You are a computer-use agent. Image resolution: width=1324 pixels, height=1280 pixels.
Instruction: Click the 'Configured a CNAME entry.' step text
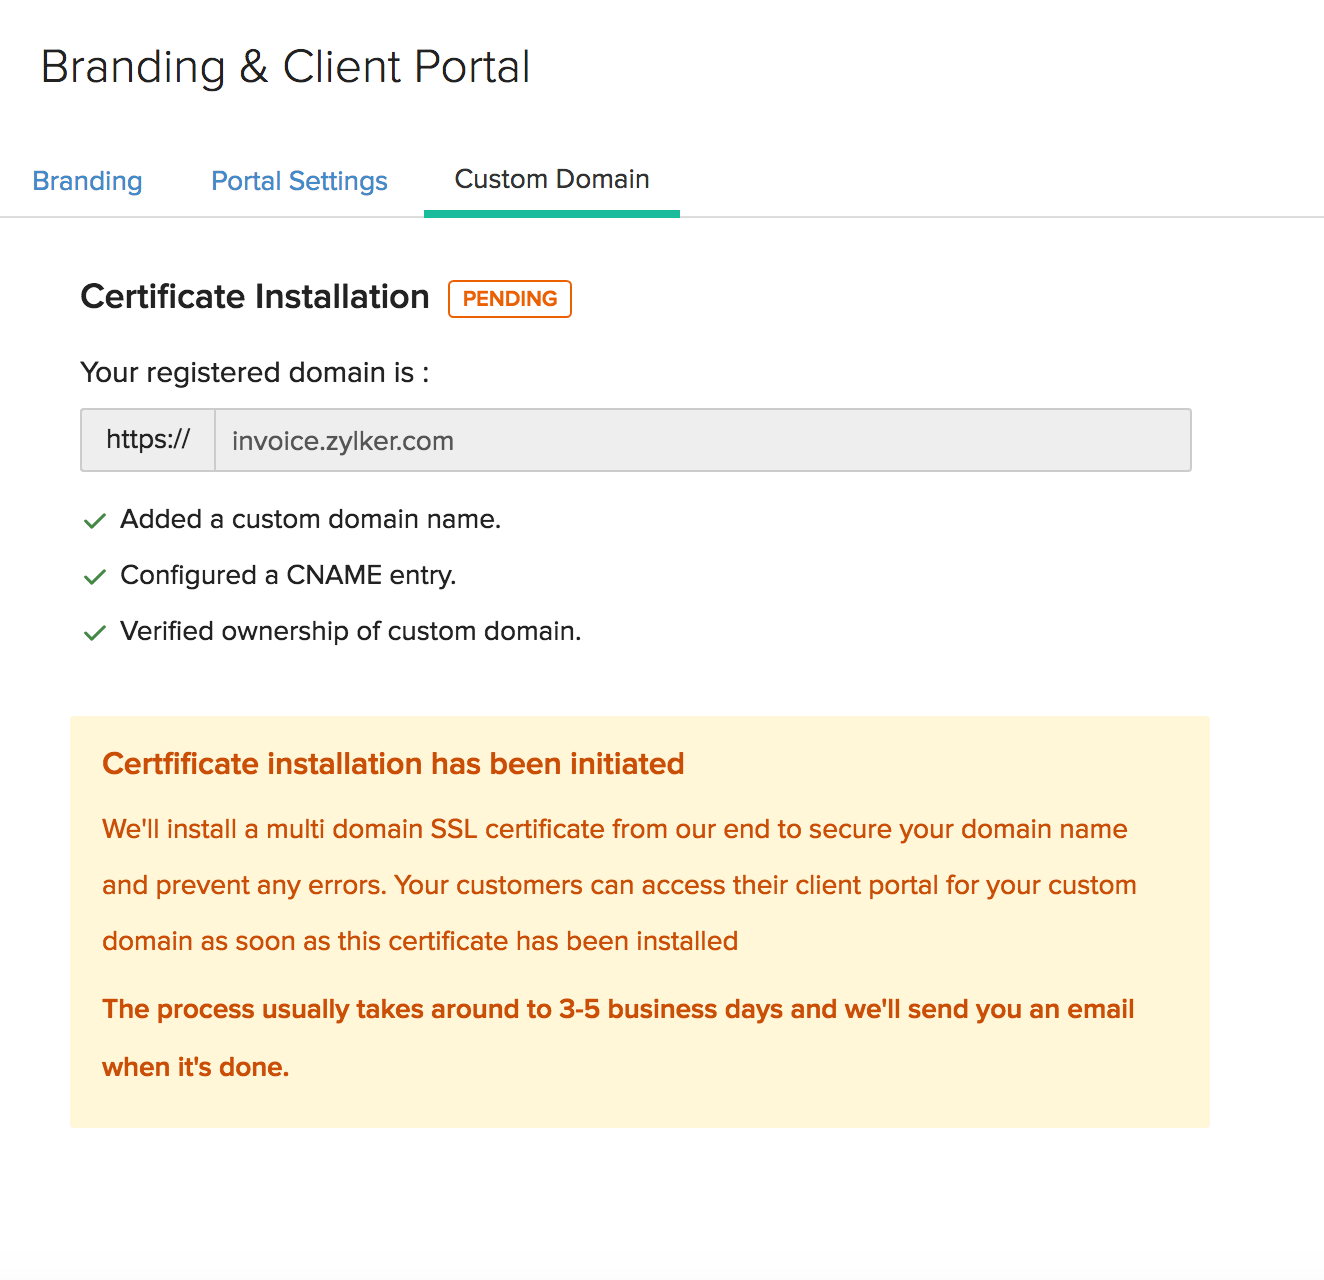(288, 576)
